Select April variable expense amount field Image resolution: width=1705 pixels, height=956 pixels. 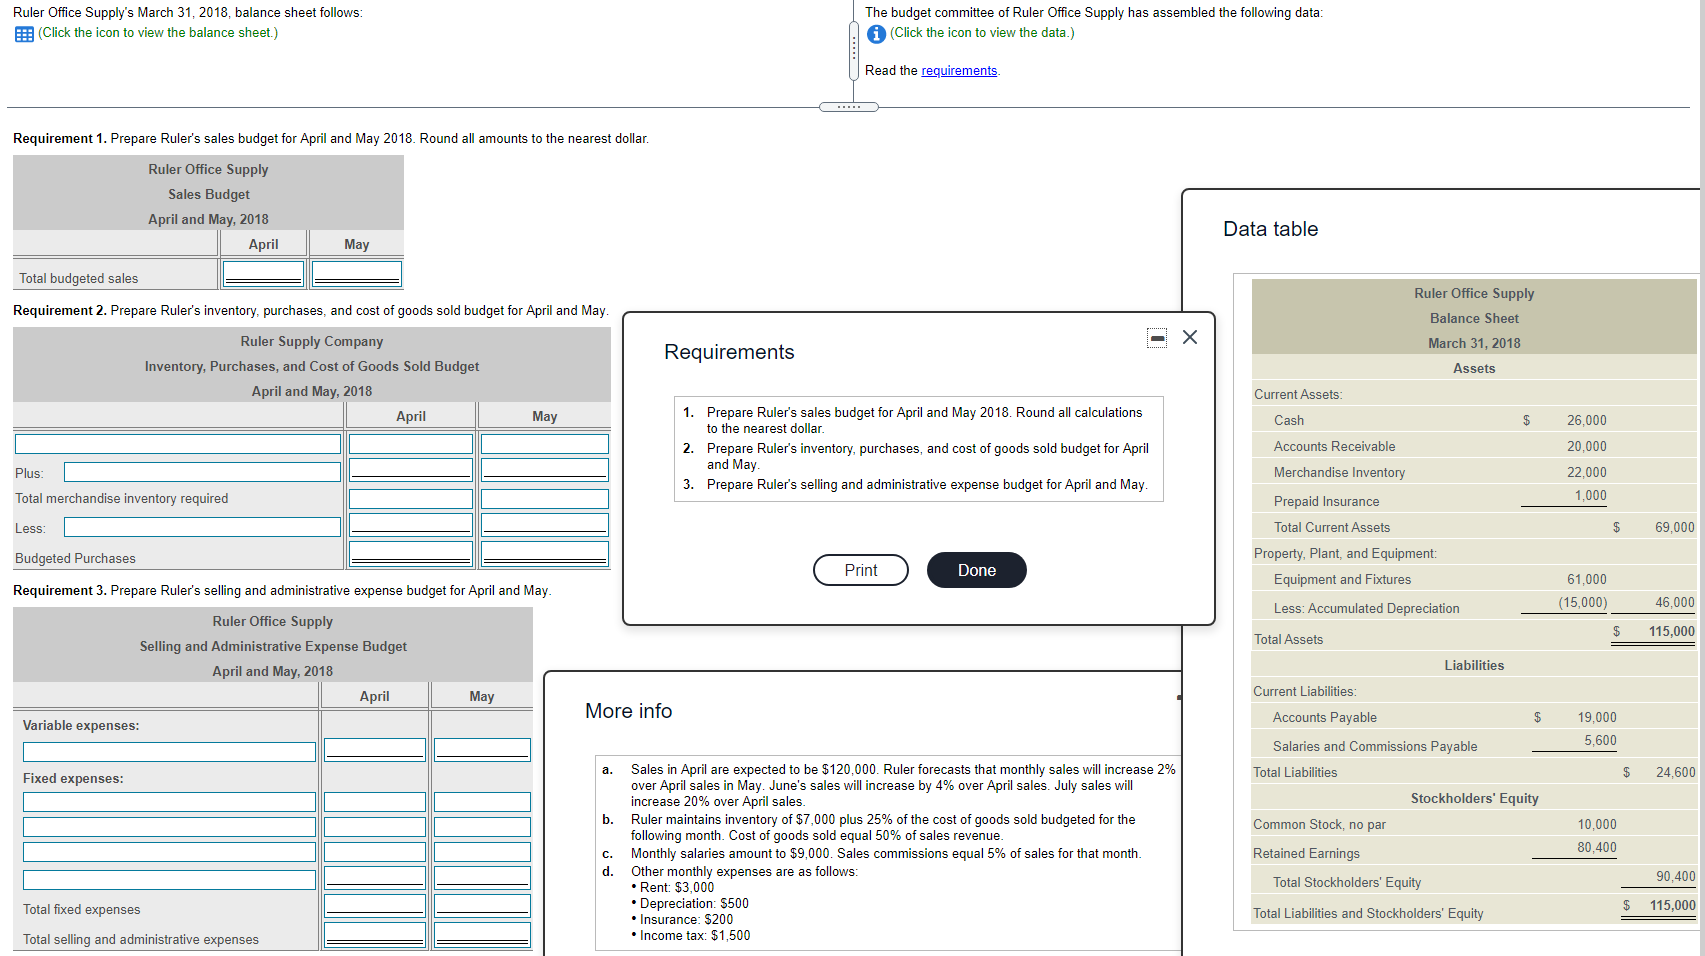pos(375,750)
